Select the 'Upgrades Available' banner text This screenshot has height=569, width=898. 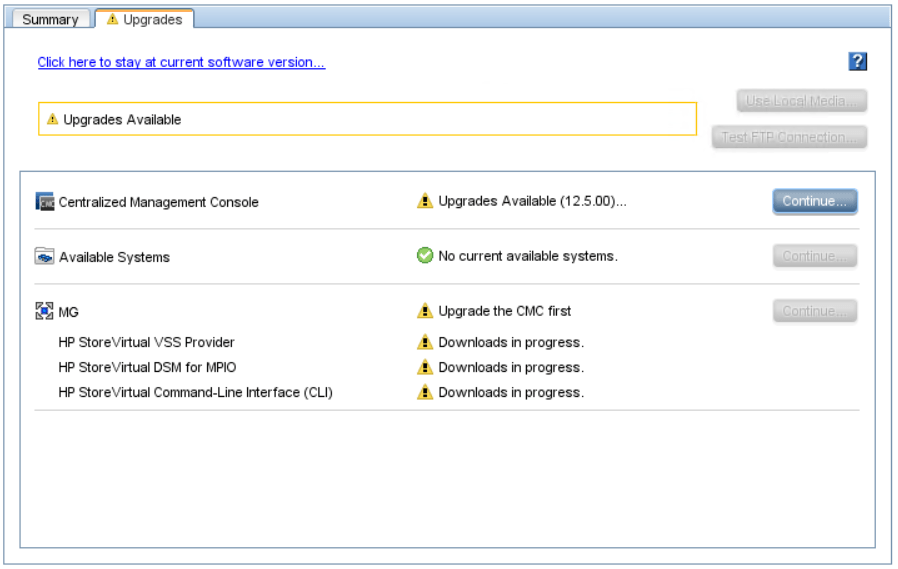tap(122, 120)
